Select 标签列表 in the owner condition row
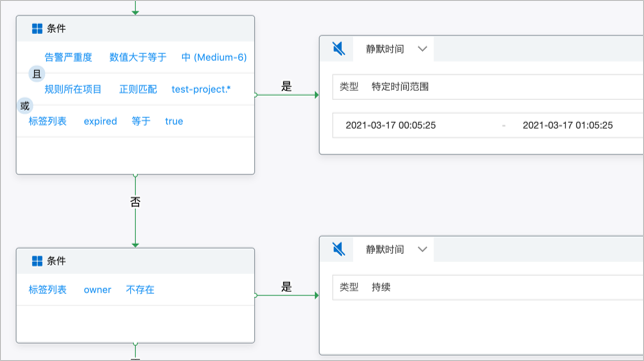The width and height of the screenshot is (644, 361). pyautogui.click(x=47, y=290)
